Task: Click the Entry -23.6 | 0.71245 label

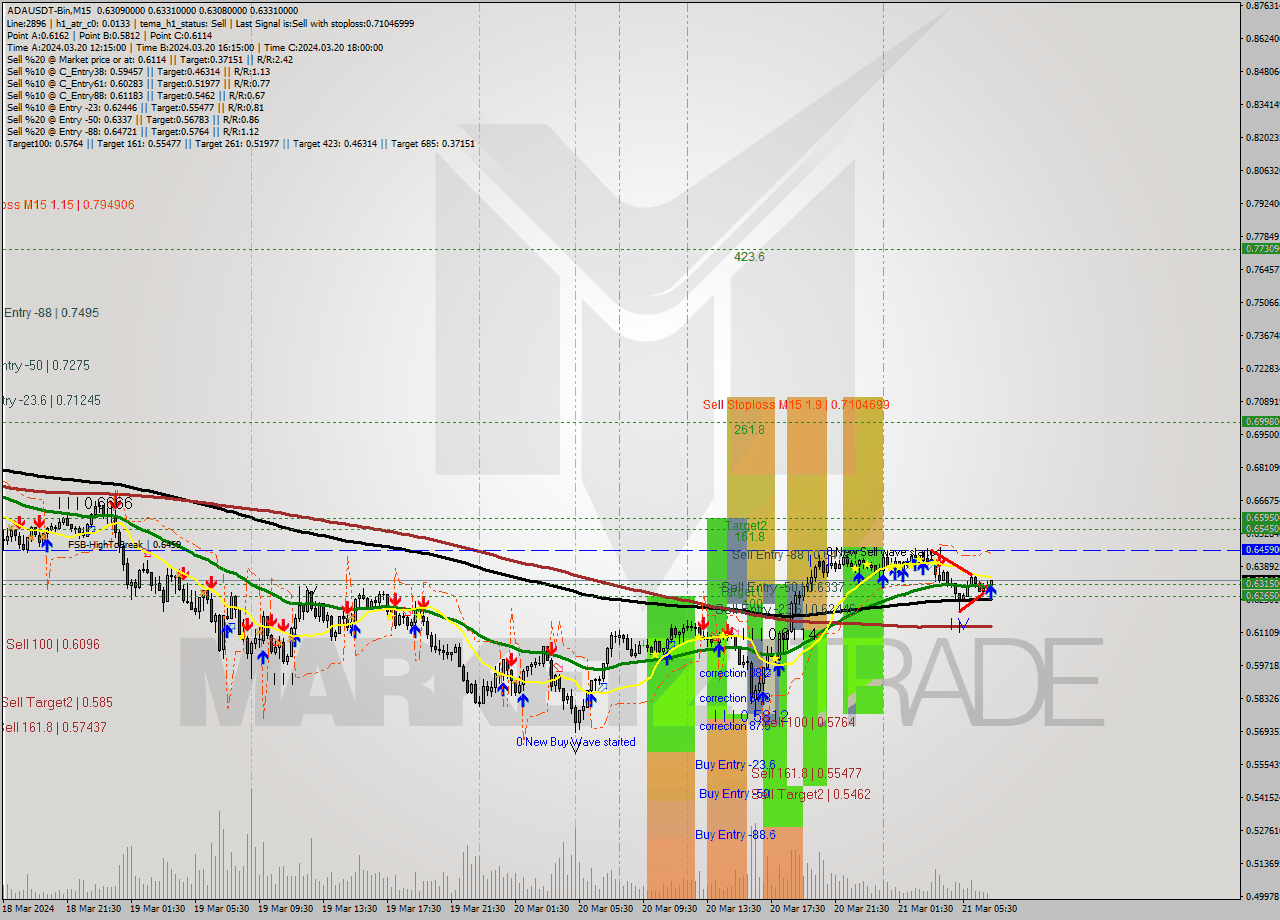Action: tap(50, 401)
